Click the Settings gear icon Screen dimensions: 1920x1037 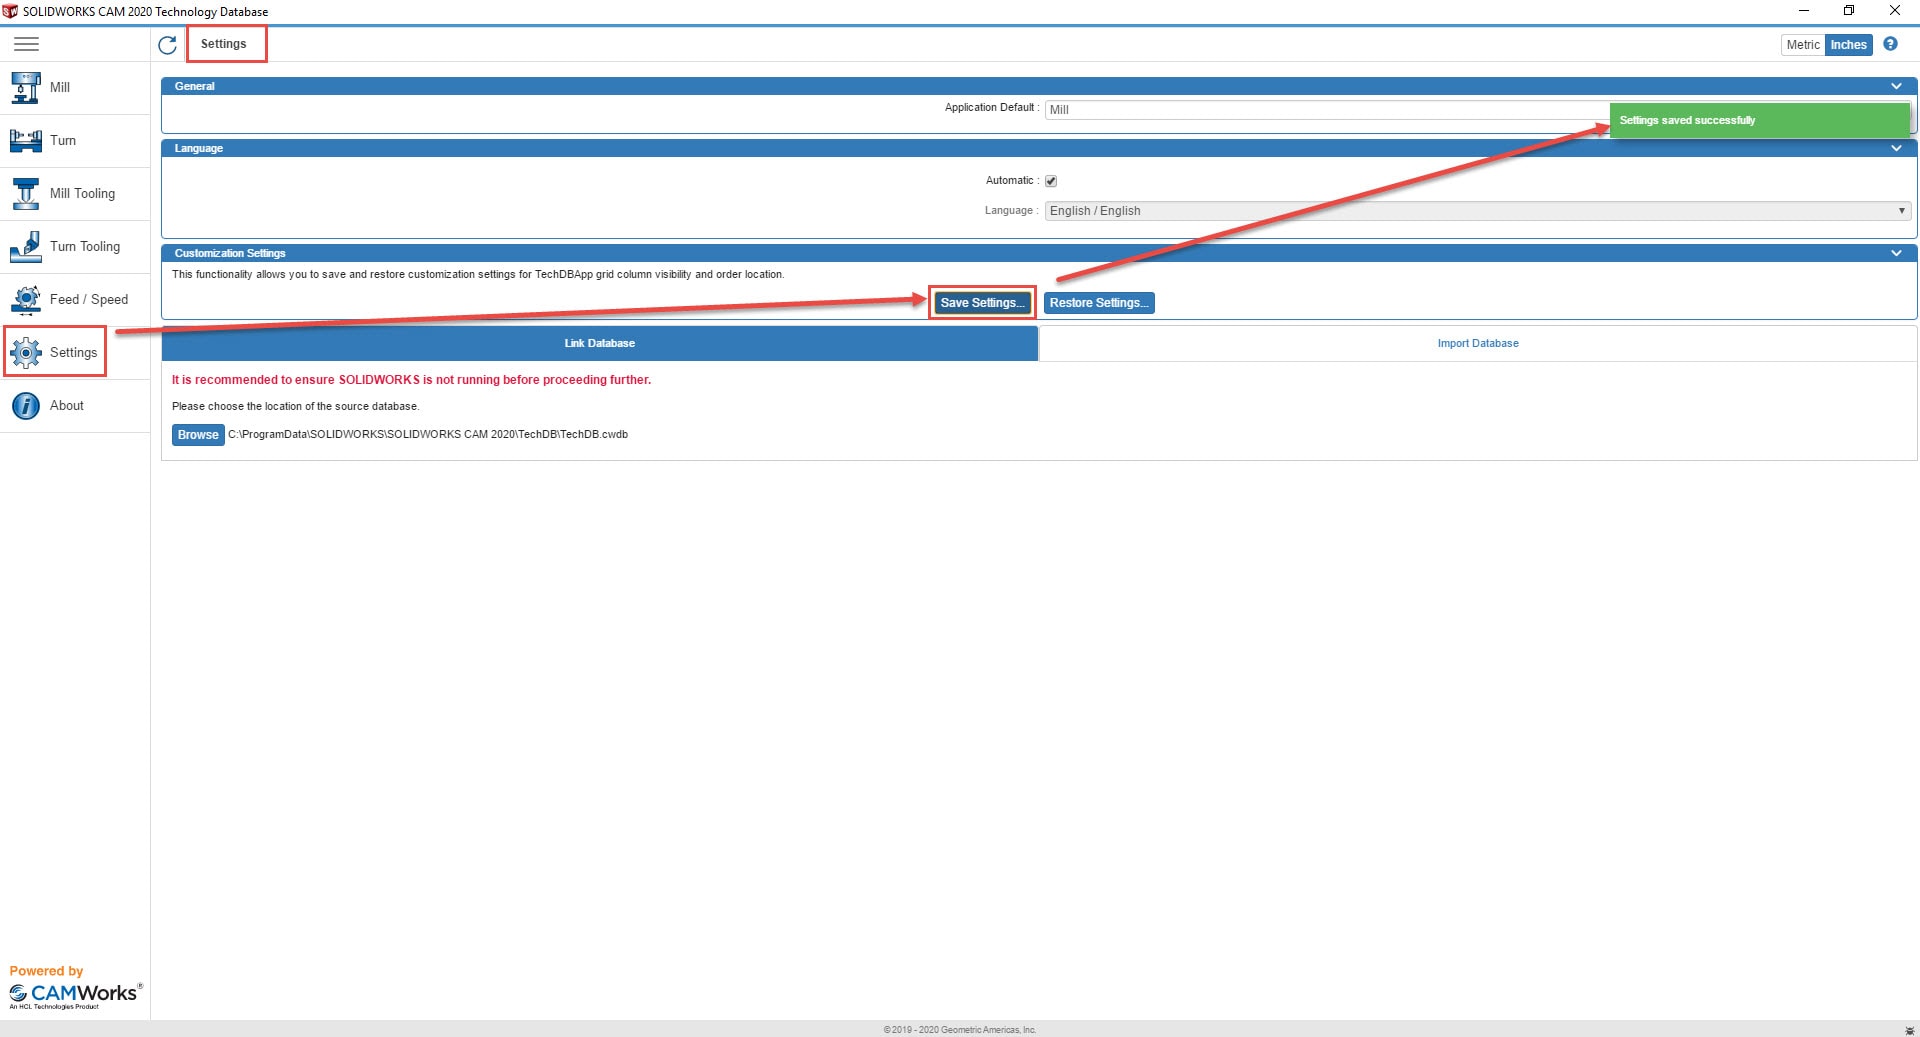(25, 353)
